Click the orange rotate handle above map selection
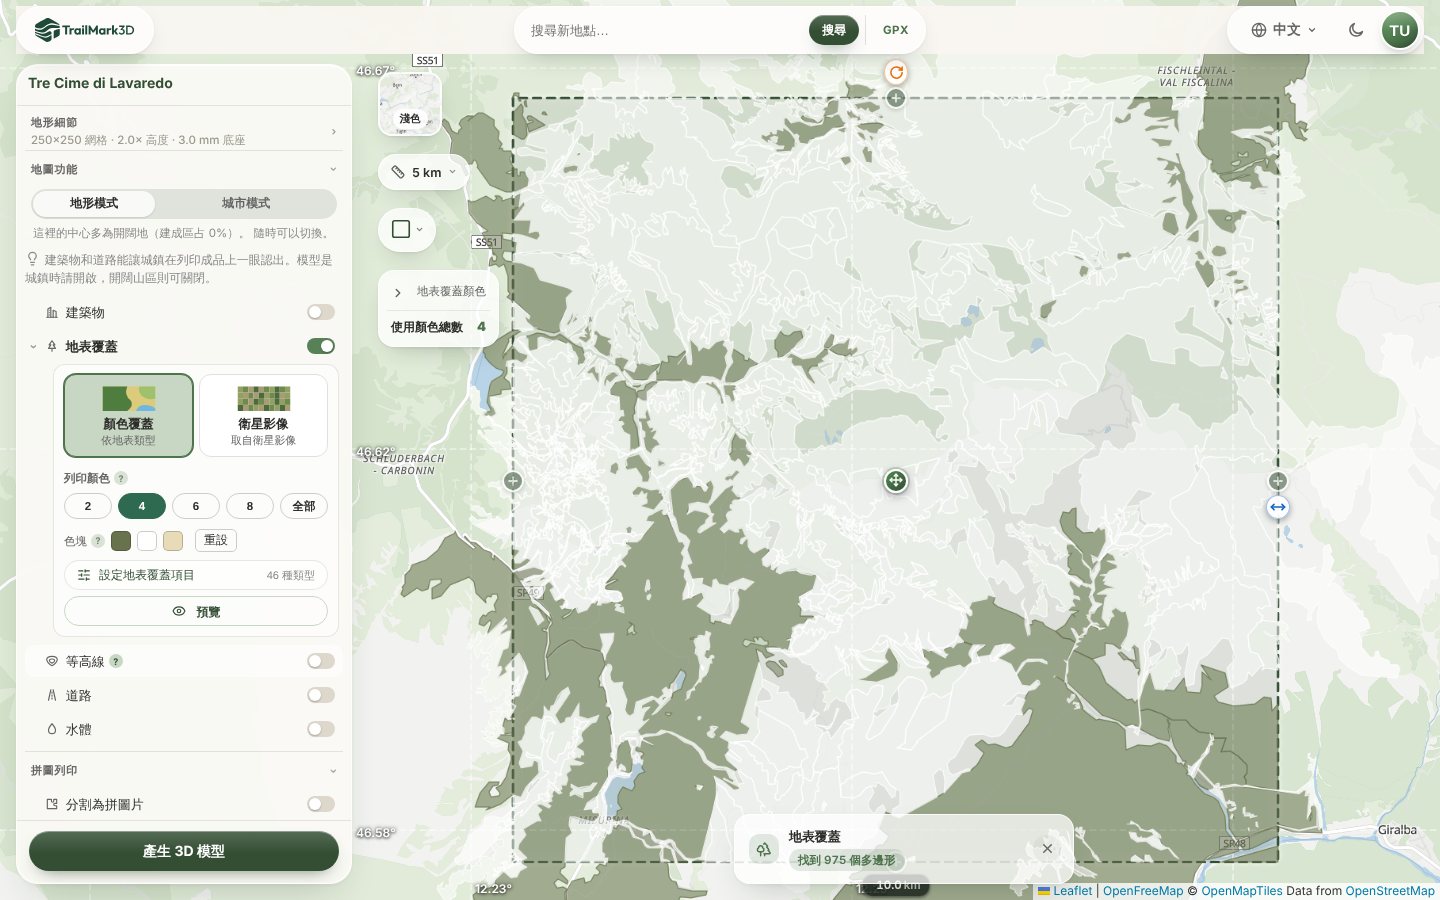Screen dimensions: 1440x900 pyautogui.click(x=896, y=72)
